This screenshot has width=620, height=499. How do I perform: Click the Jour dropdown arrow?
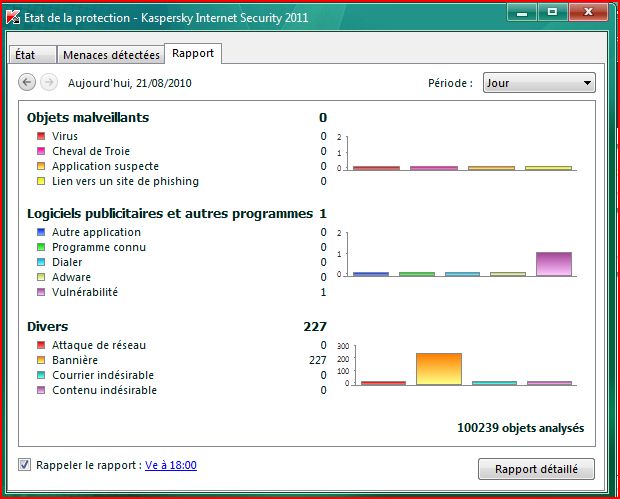pyautogui.click(x=587, y=83)
